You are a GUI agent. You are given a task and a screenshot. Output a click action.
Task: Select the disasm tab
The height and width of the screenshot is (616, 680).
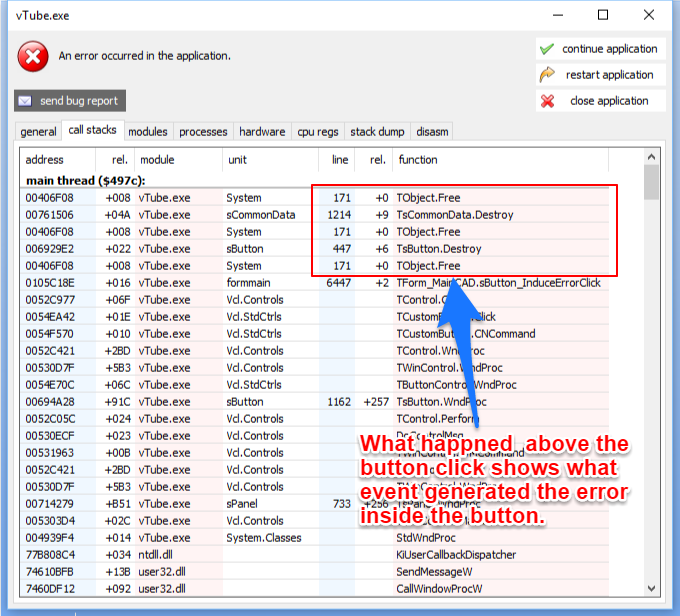click(x=432, y=132)
